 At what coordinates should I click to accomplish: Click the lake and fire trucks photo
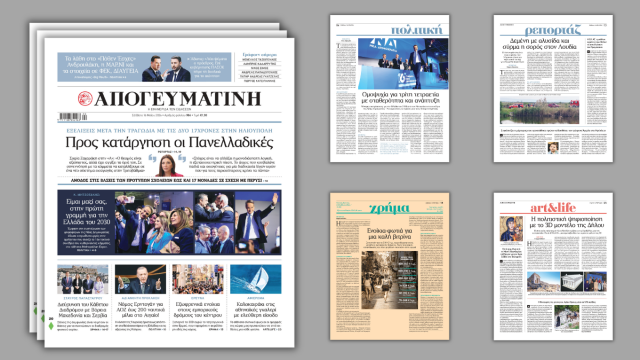tap(540, 111)
